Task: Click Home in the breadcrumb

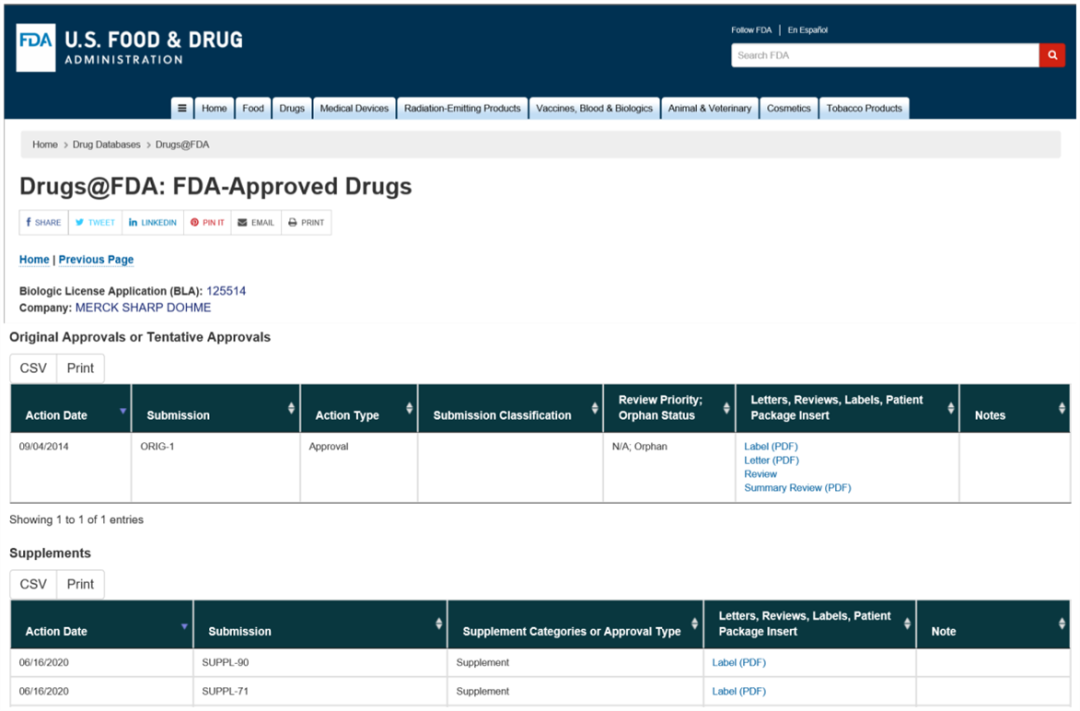Action: click(x=45, y=145)
